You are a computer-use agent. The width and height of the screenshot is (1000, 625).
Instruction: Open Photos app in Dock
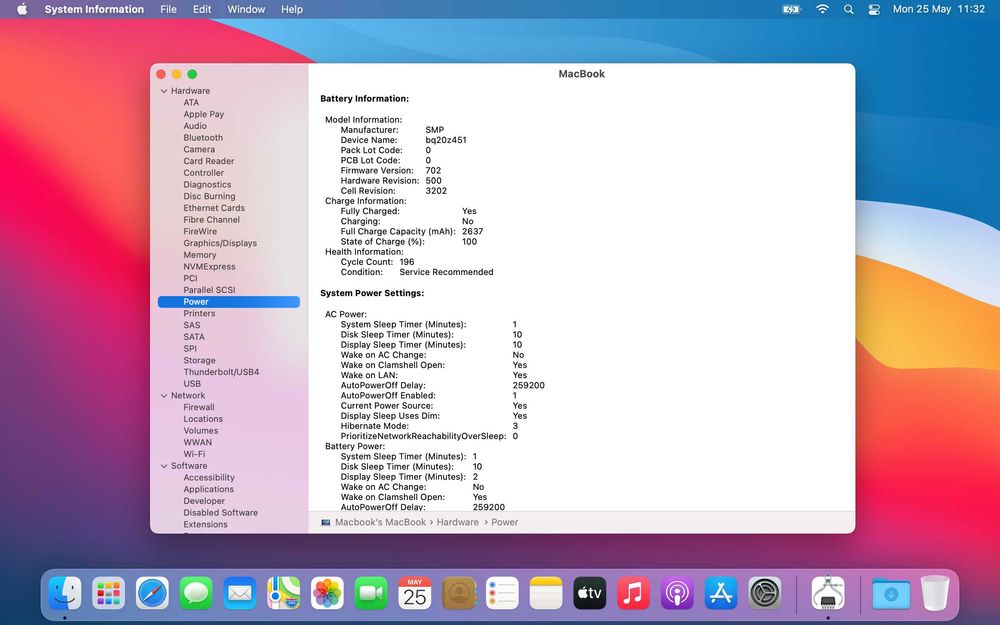tap(327, 593)
